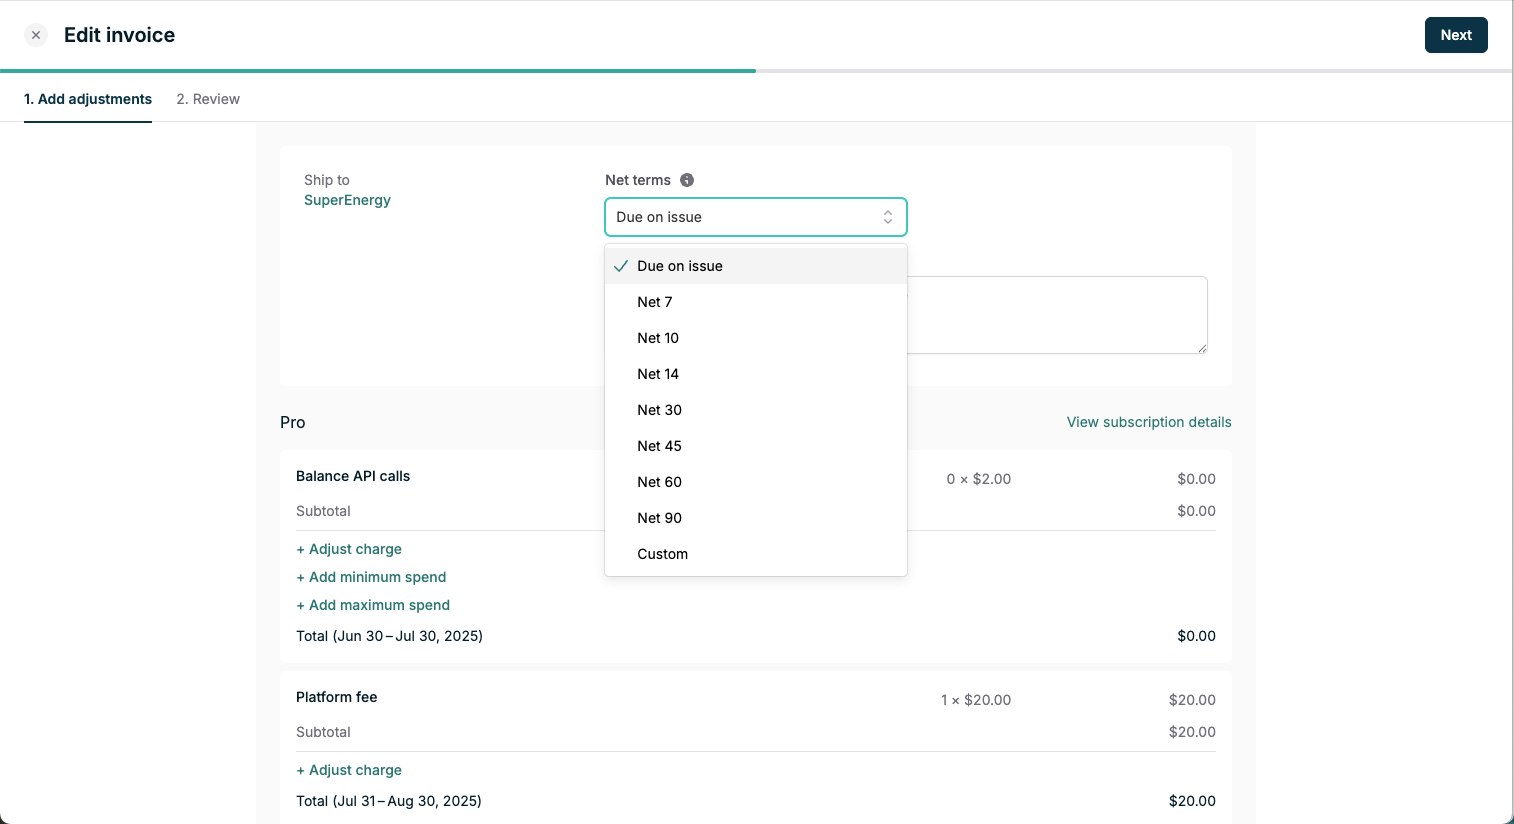
Task: Choose Net 10 from the list
Action: pos(756,338)
